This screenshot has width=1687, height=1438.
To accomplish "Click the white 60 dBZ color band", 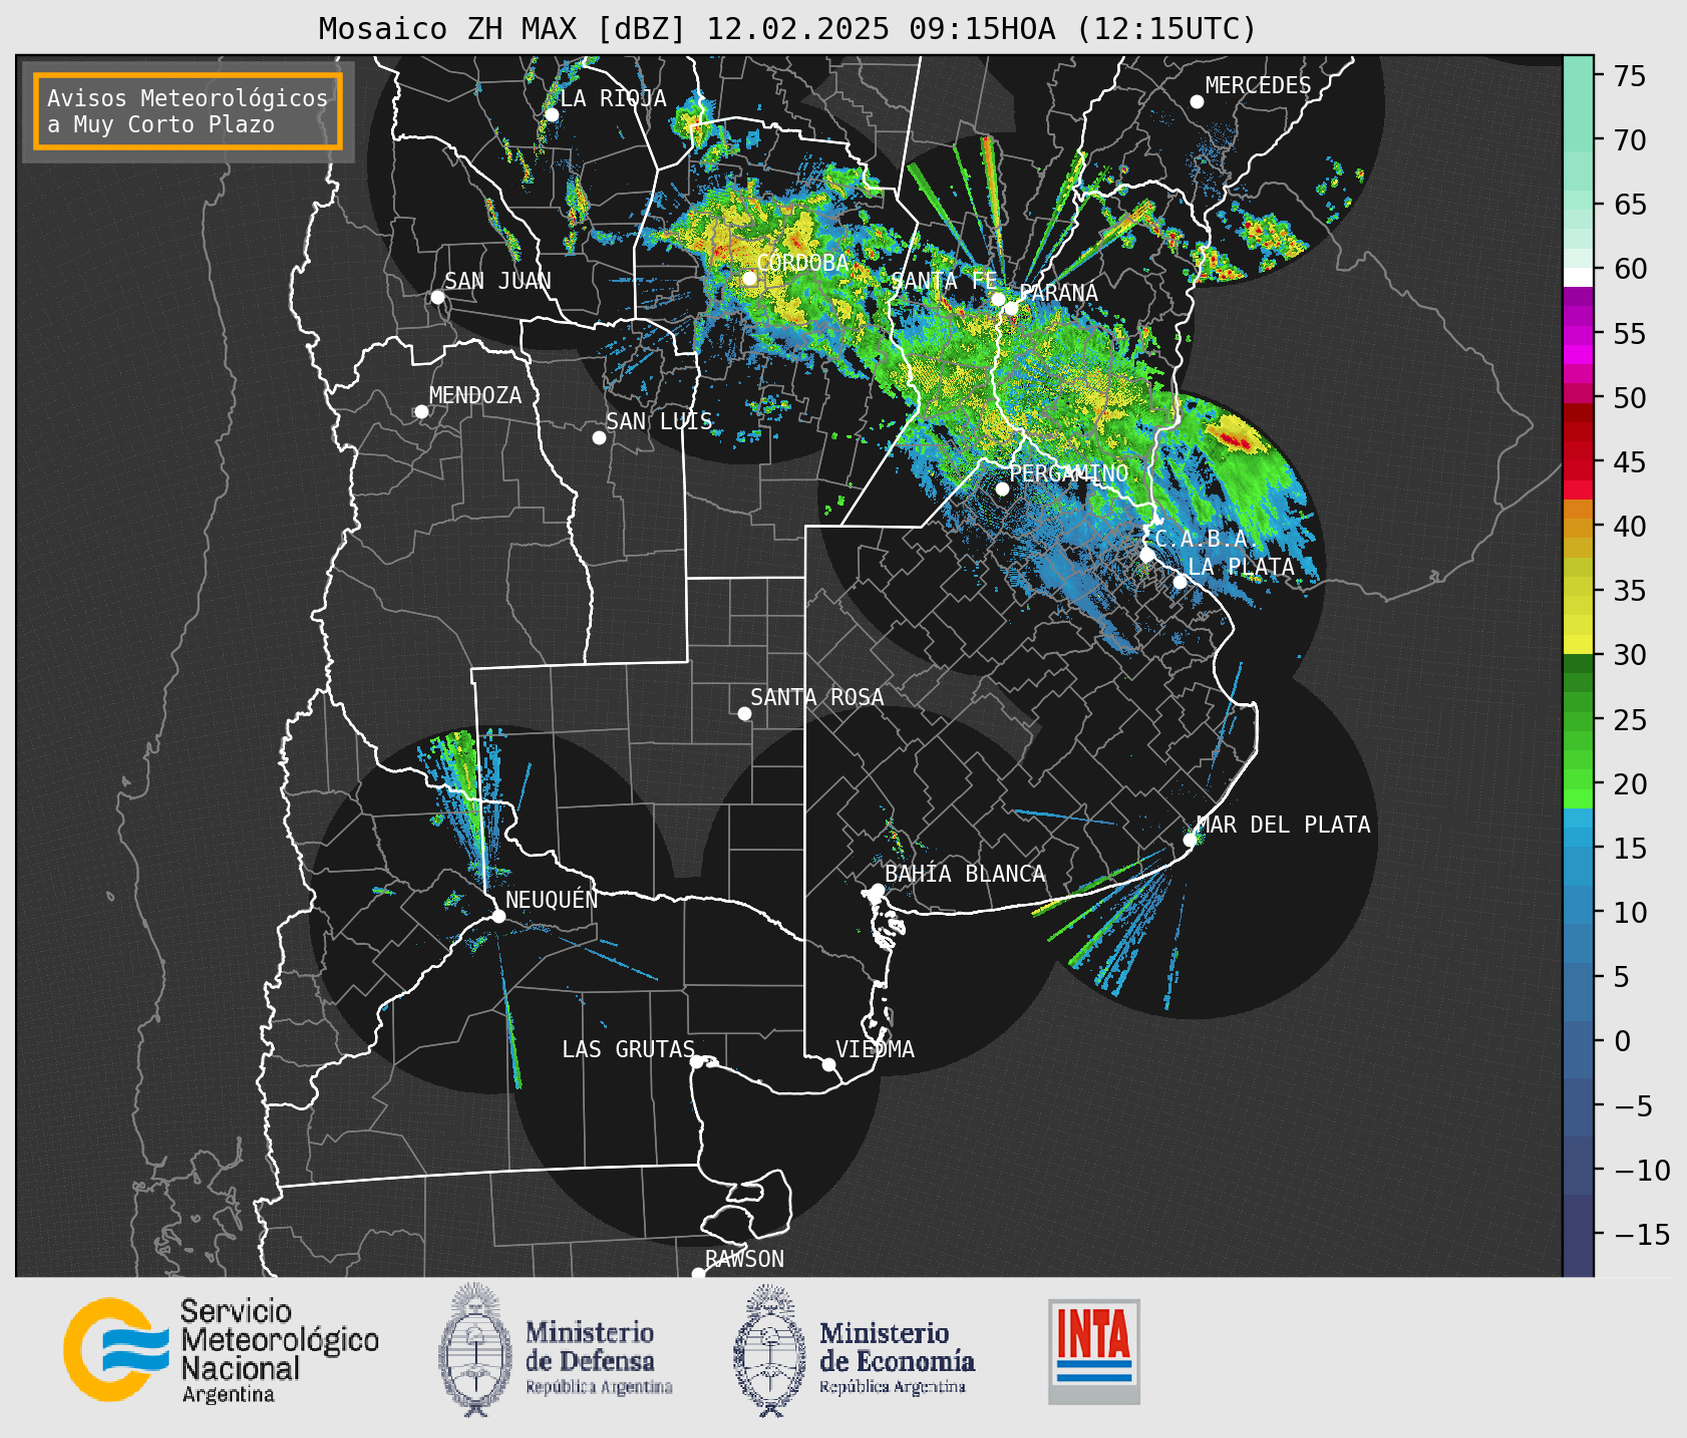I will pos(1578,277).
